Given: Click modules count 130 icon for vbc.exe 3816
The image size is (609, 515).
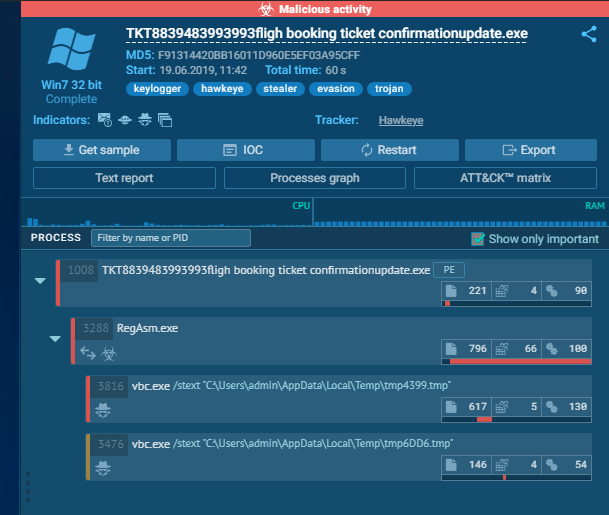Looking at the screenshot, I should [552, 407].
